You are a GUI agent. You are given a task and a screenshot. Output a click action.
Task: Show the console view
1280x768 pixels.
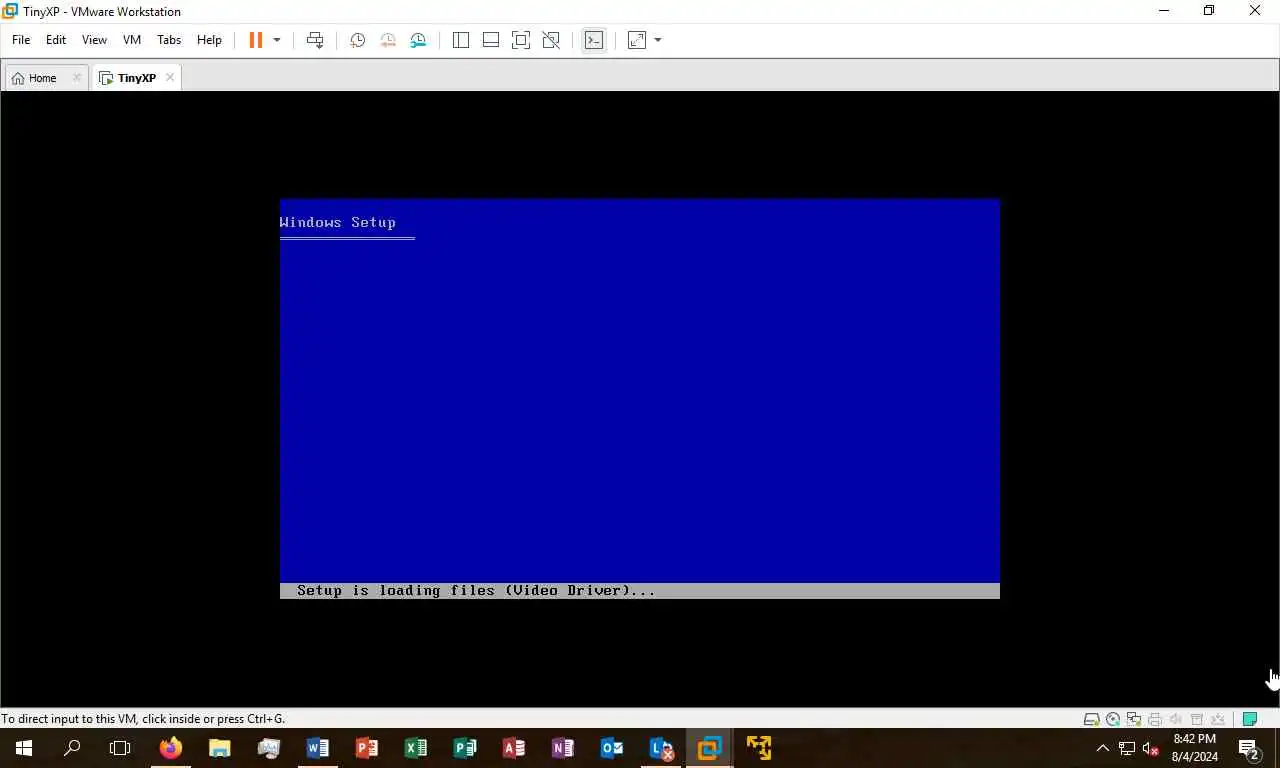[x=594, y=40]
